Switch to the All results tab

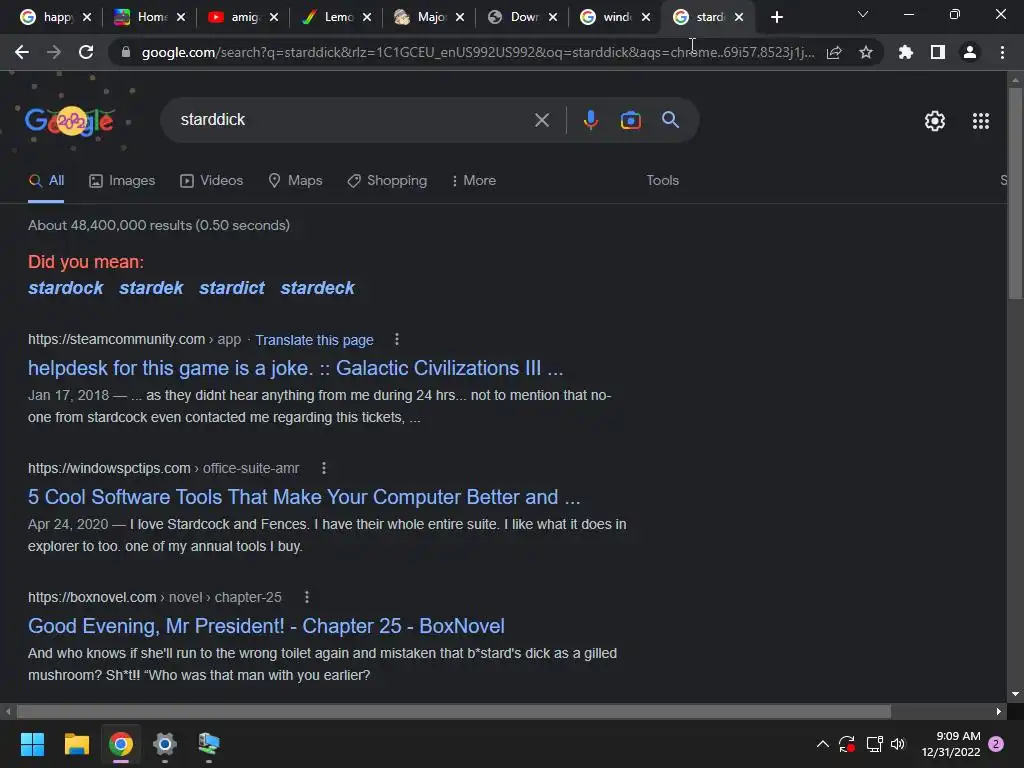point(46,180)
